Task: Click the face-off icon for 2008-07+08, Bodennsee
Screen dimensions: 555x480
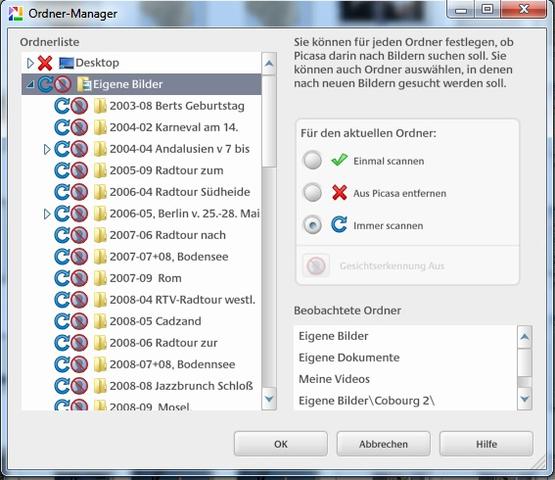Action: point(79,365)
